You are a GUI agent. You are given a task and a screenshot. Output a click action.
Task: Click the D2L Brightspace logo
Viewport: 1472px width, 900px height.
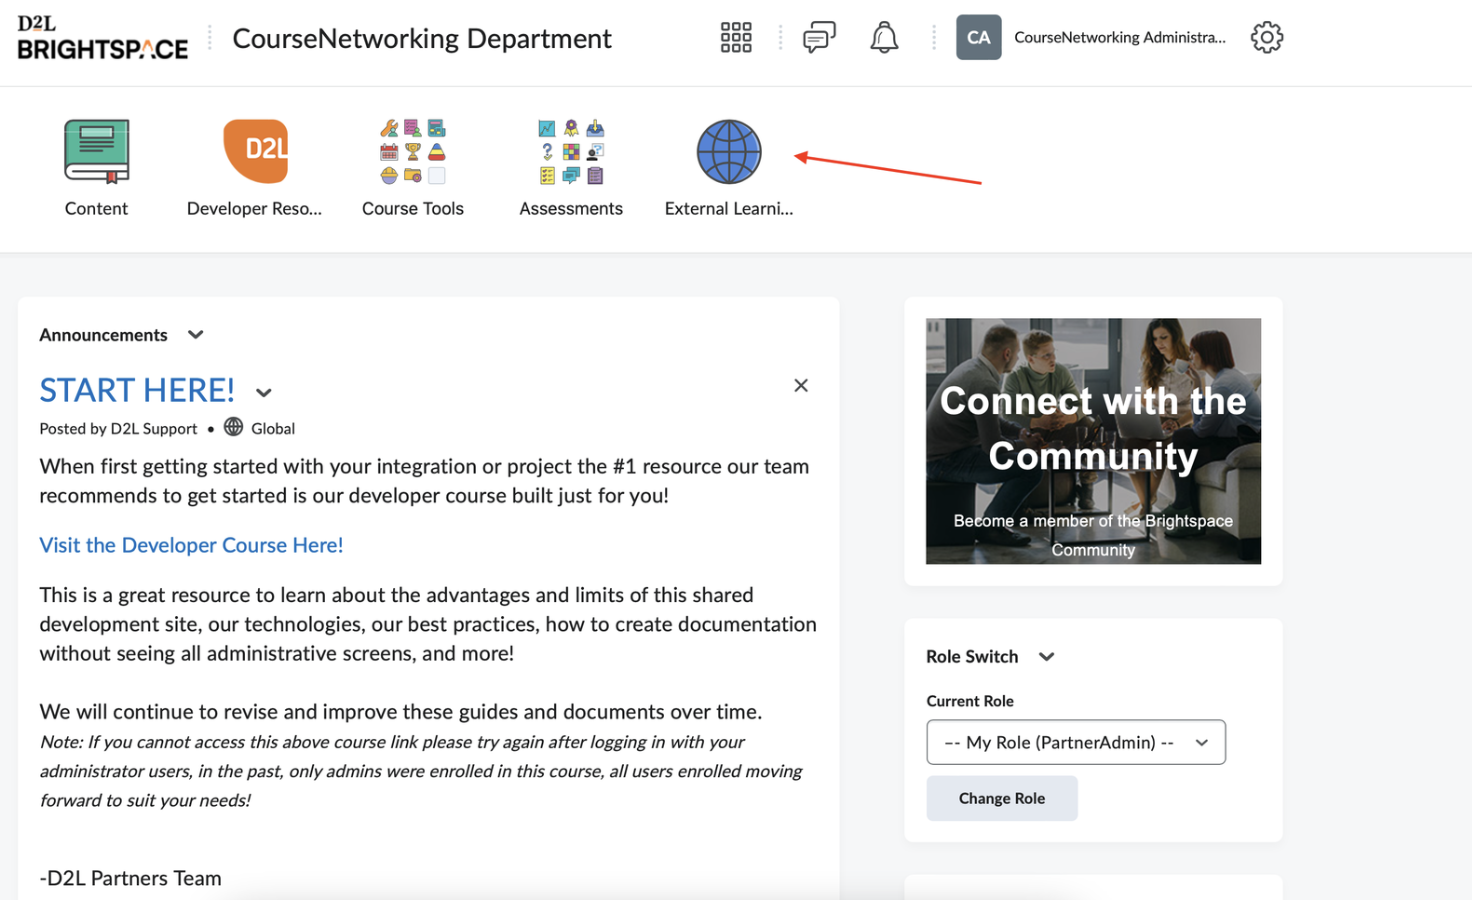pyautogui.click(x=102, y=38)
